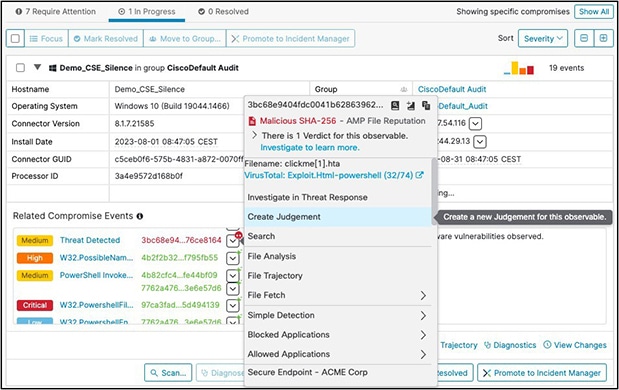This screenshot has height=390, width=619.
Task: Open the W32.PowershellFil... event link
Action: [96, 305]
